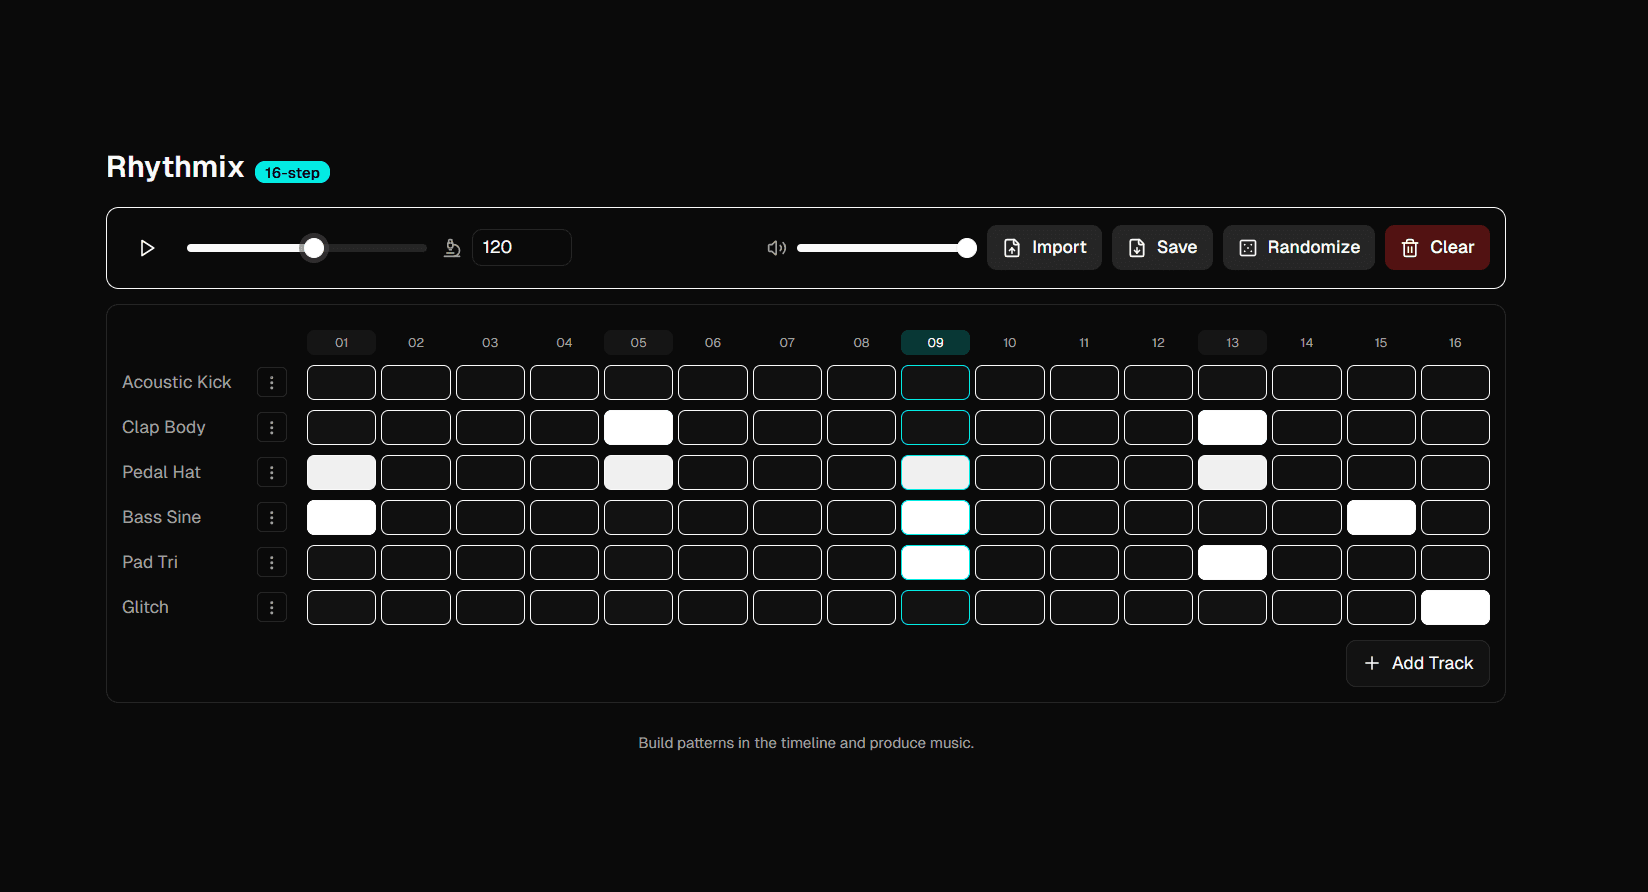The image size is (1648, 892).
Task: Open Glitch track options menu
Action: coord(272,607)
